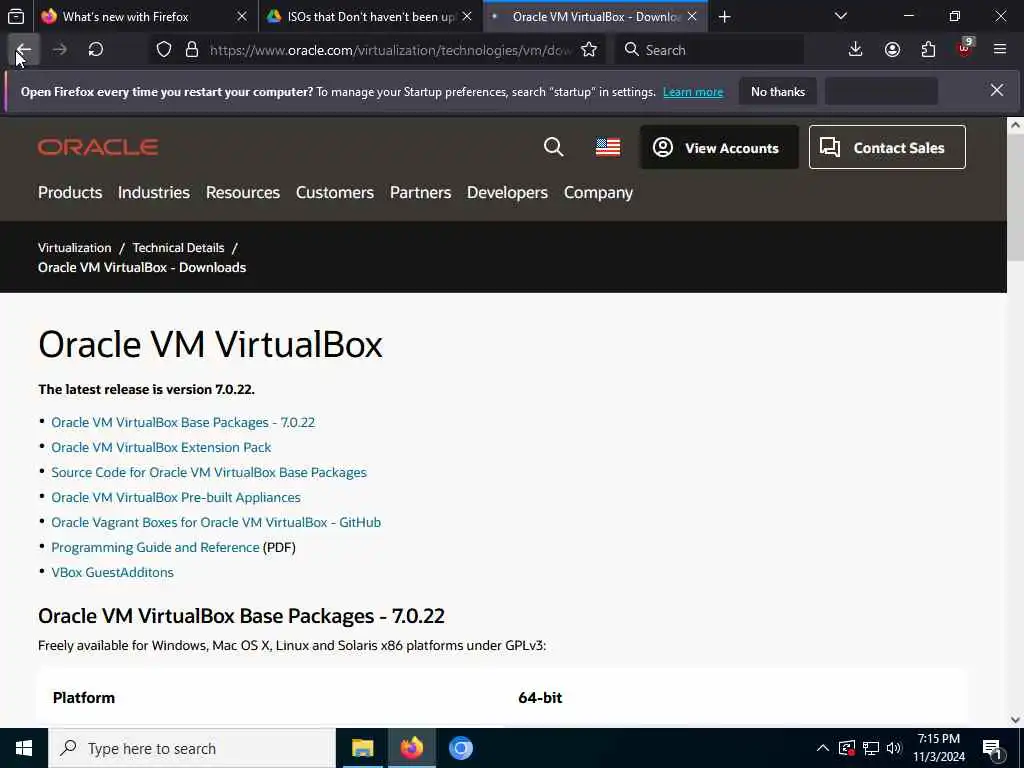Screen dimensions: 1024x768
Task: Open the Developers navigation menu
Action: (507, 193)
